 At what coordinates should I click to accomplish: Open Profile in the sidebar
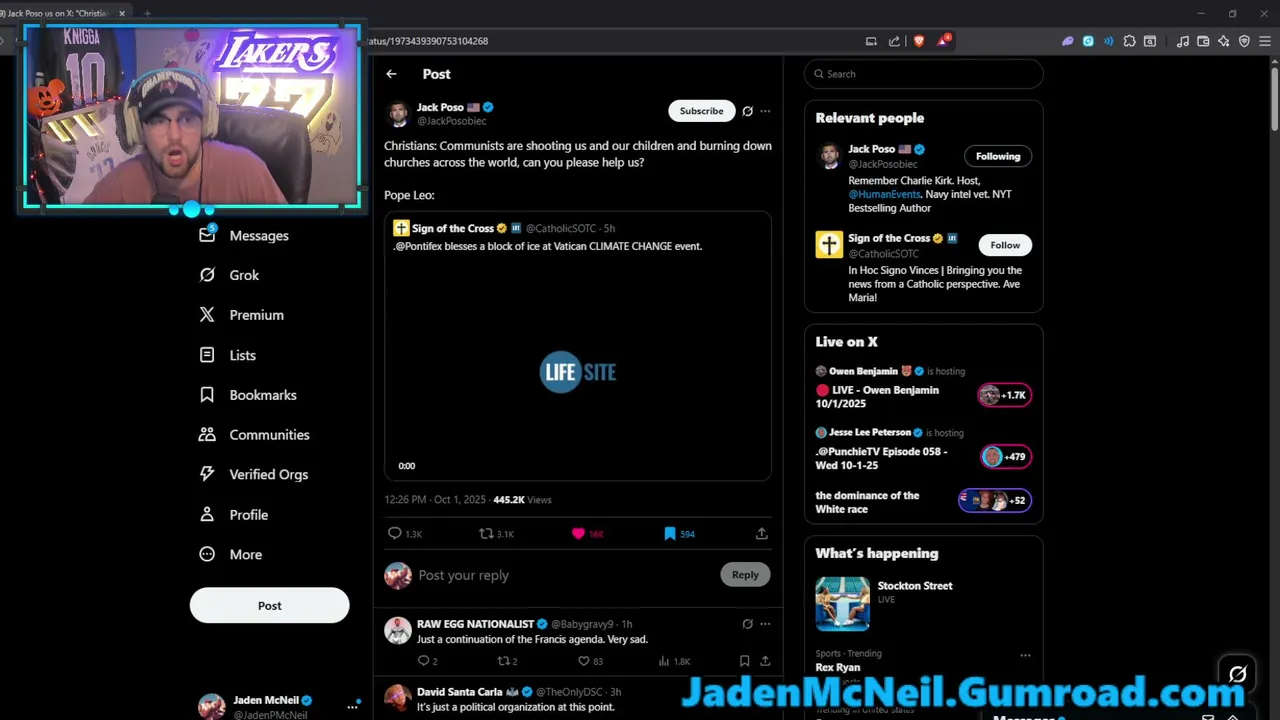tap(233, 515)
